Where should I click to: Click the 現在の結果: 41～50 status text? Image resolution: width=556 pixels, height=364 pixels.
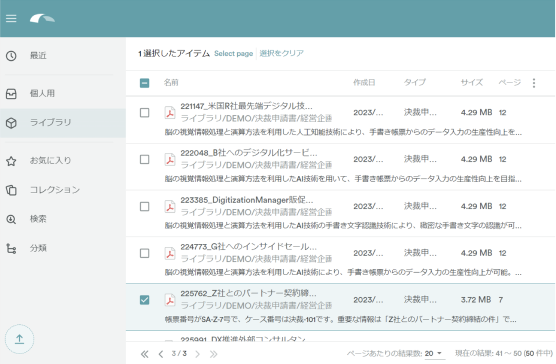tap(504, 353)
